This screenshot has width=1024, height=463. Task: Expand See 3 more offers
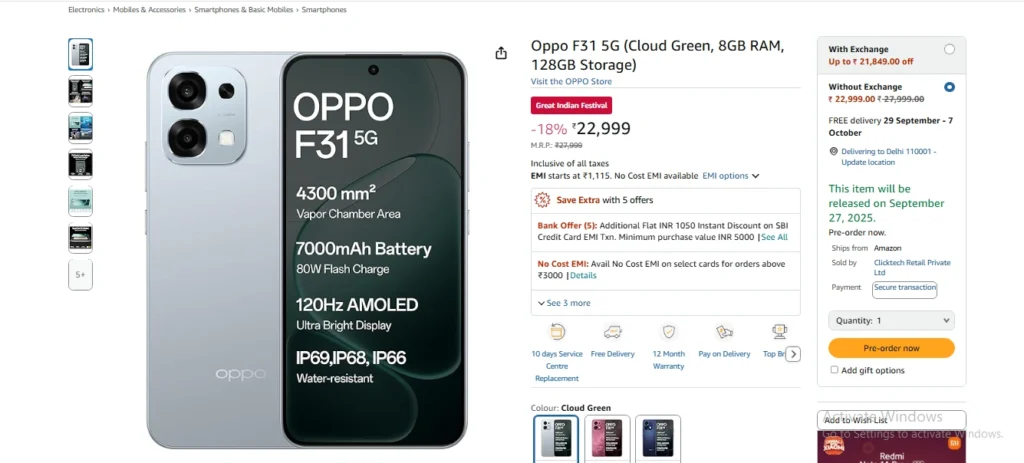pos(565,303)
